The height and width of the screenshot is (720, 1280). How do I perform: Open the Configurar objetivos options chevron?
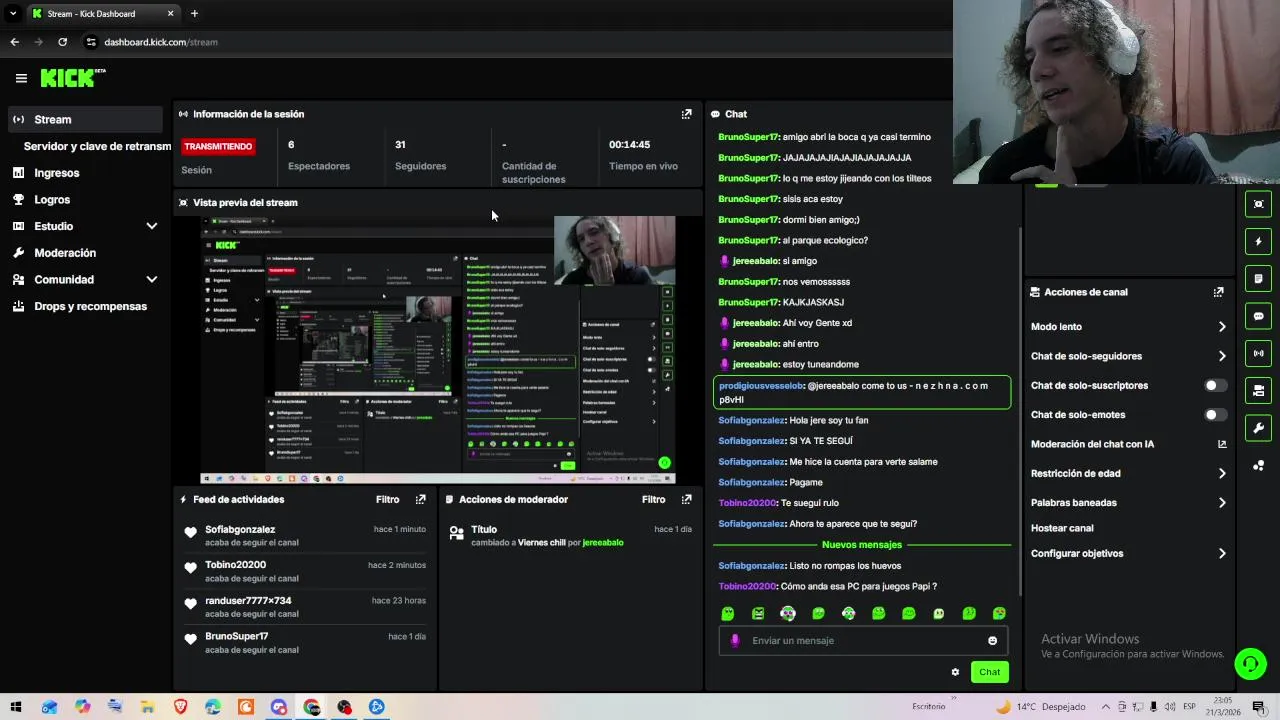(1221, 553)
